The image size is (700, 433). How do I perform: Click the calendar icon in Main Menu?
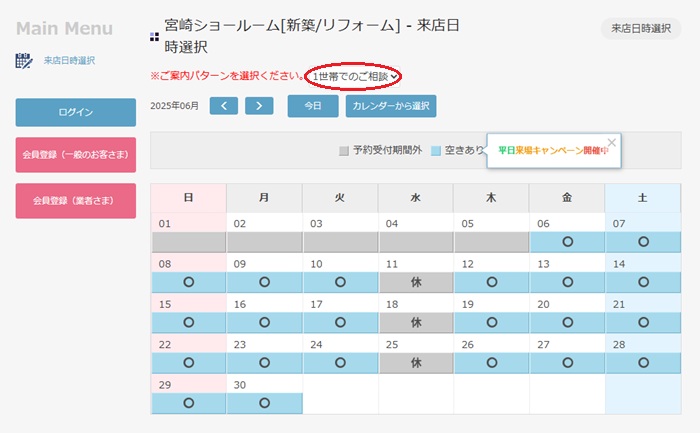point(24,61)
